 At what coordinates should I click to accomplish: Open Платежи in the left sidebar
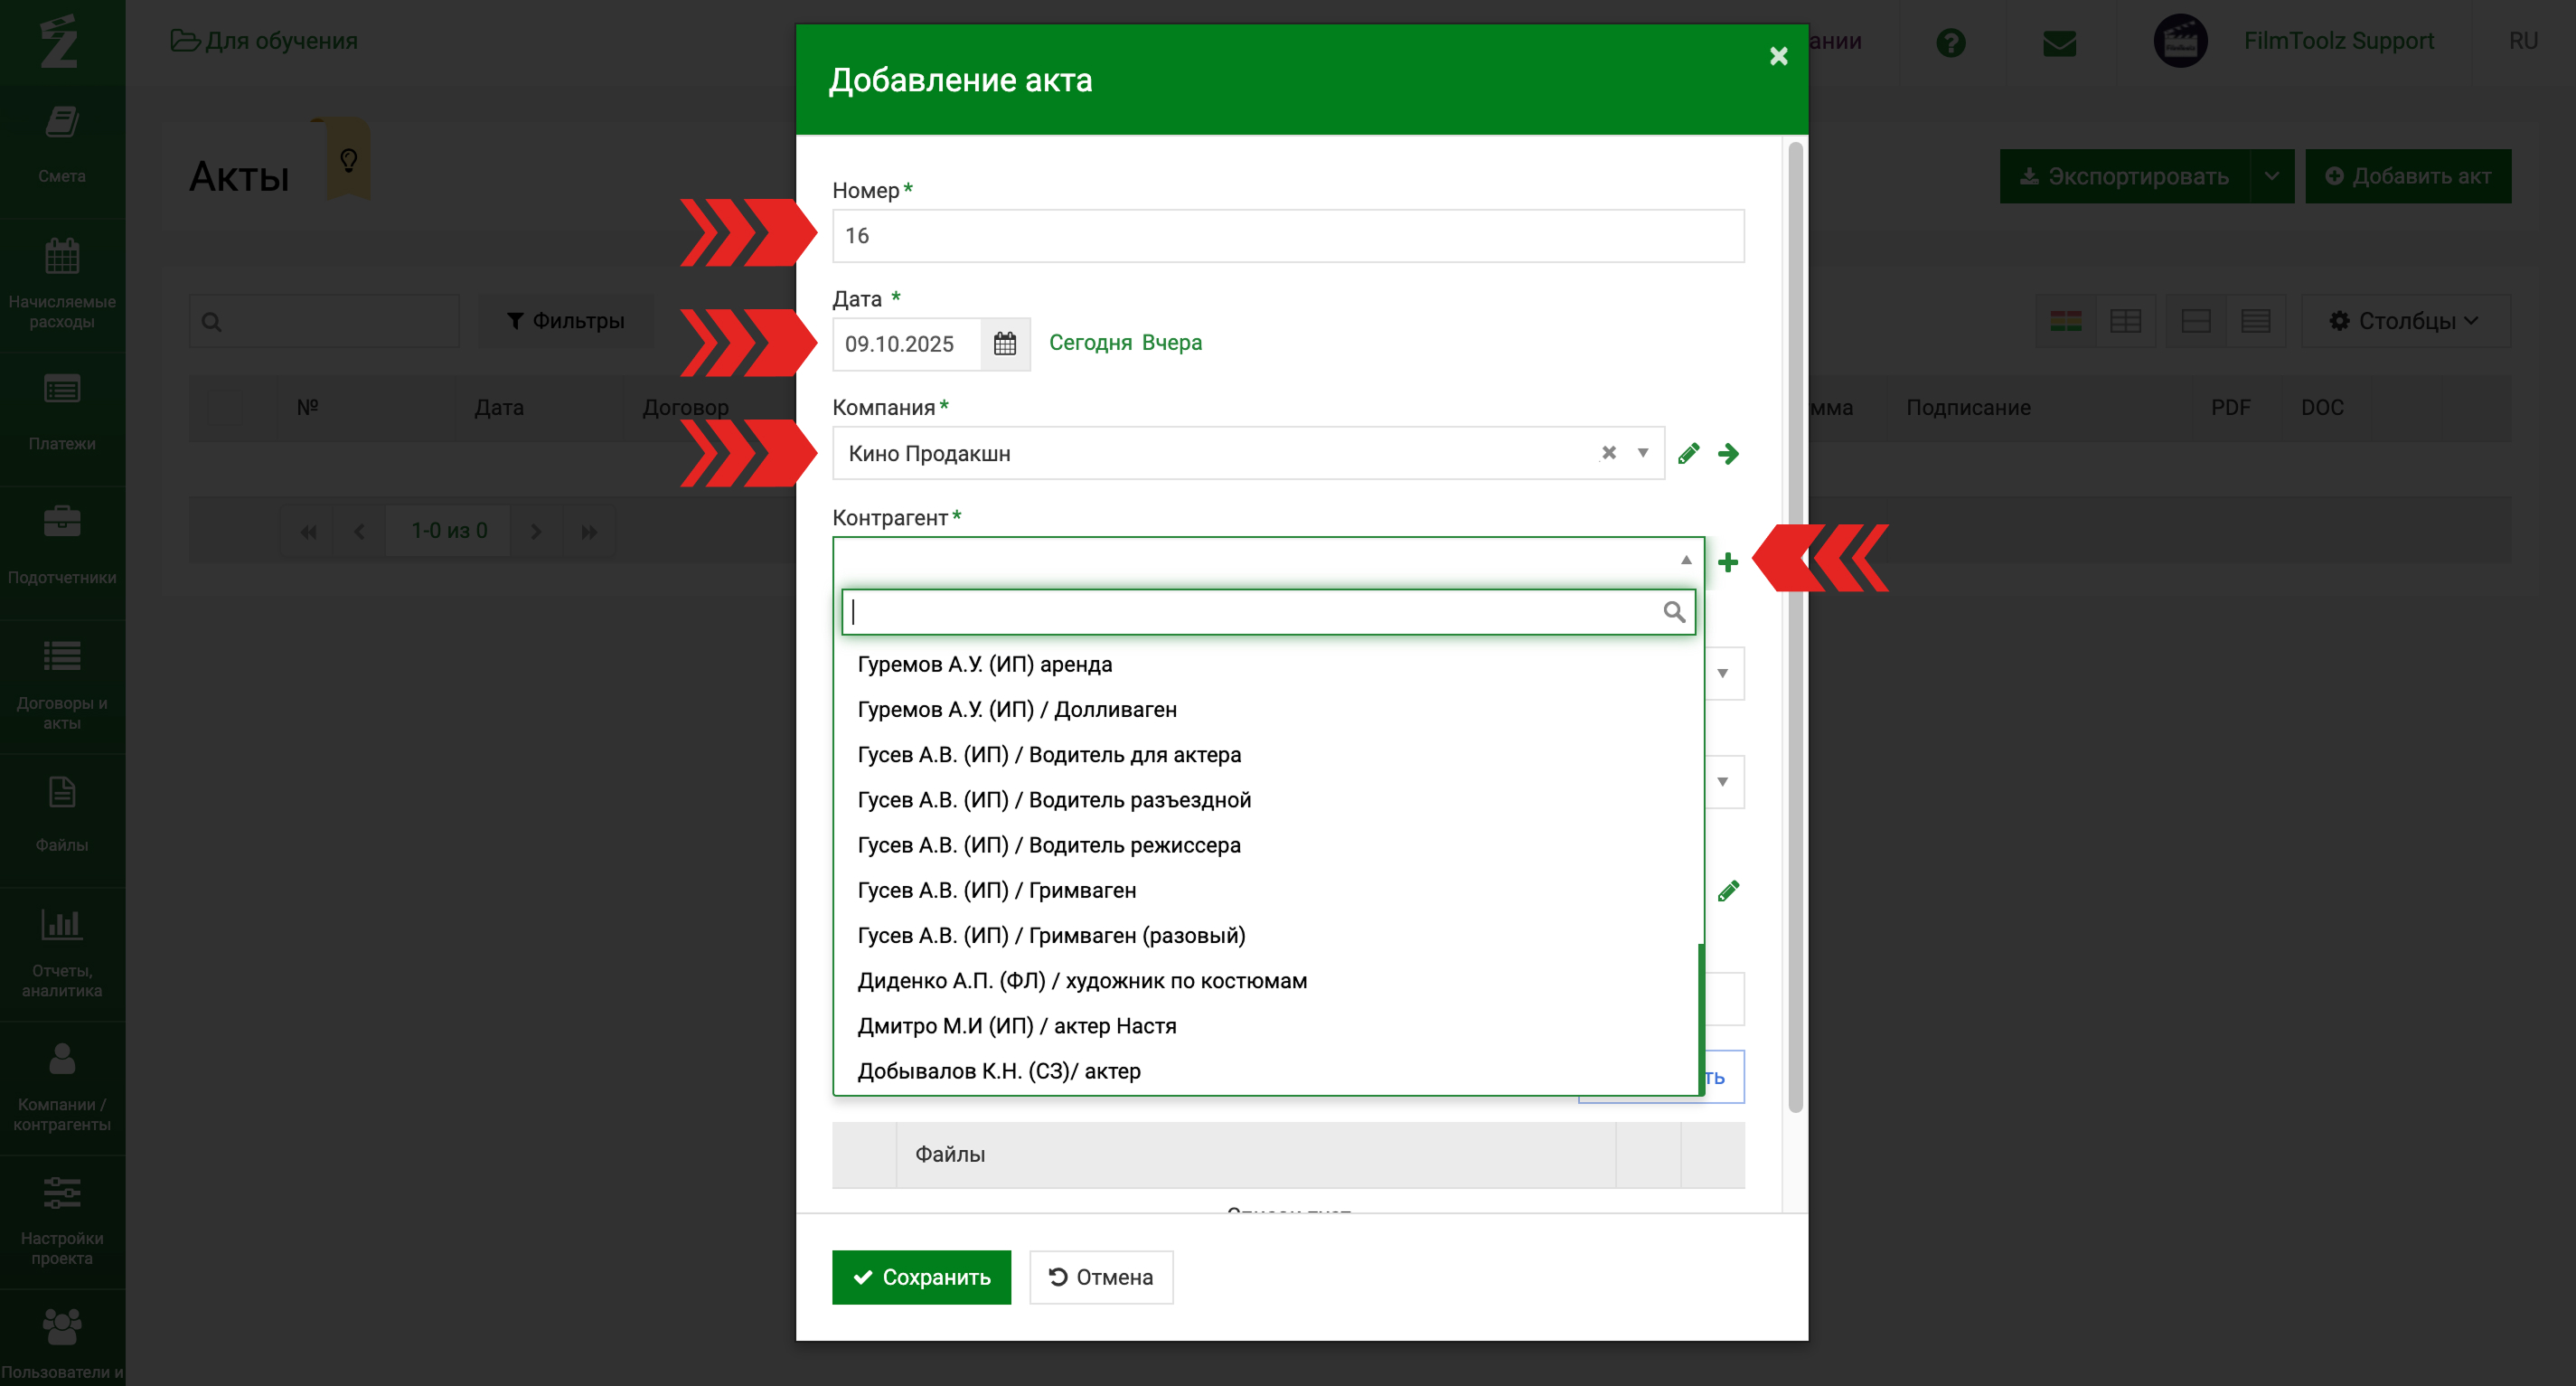click(62, 412)
